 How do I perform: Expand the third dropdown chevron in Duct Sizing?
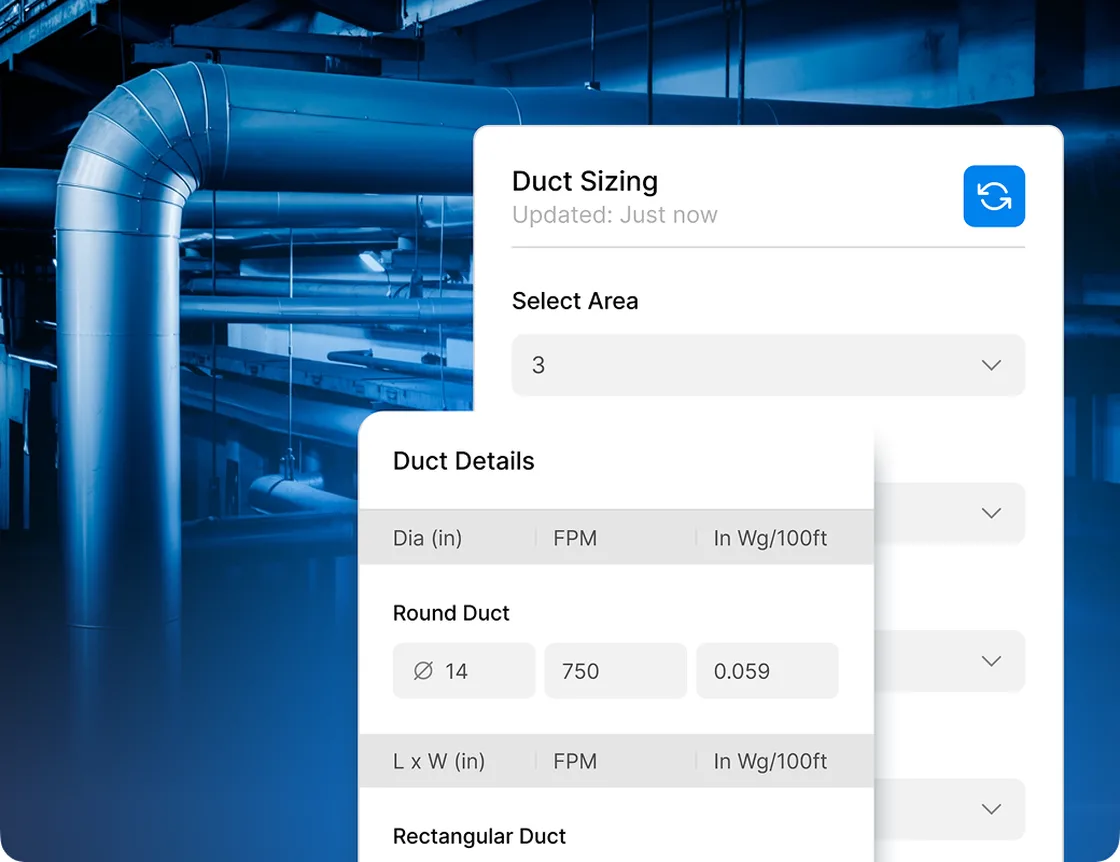991,661
